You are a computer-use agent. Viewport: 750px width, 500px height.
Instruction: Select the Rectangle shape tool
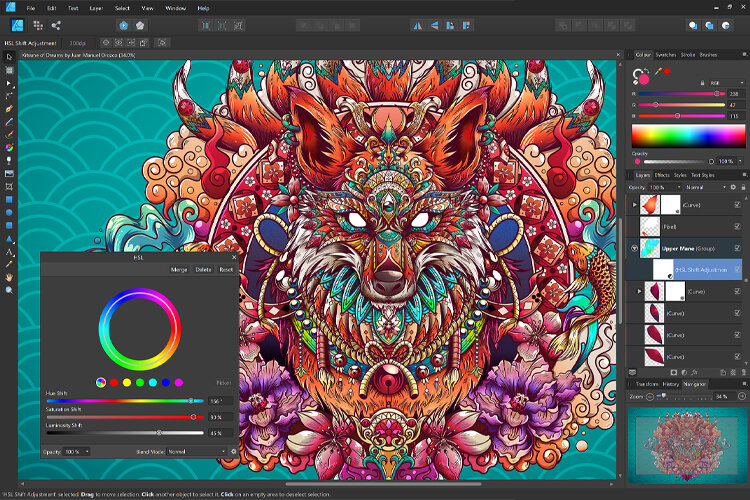tap(9, 200)
